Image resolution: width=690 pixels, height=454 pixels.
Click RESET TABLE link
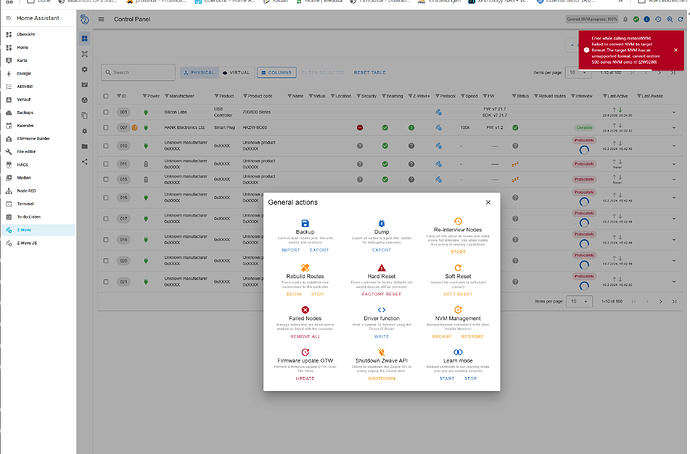[370, 73]
